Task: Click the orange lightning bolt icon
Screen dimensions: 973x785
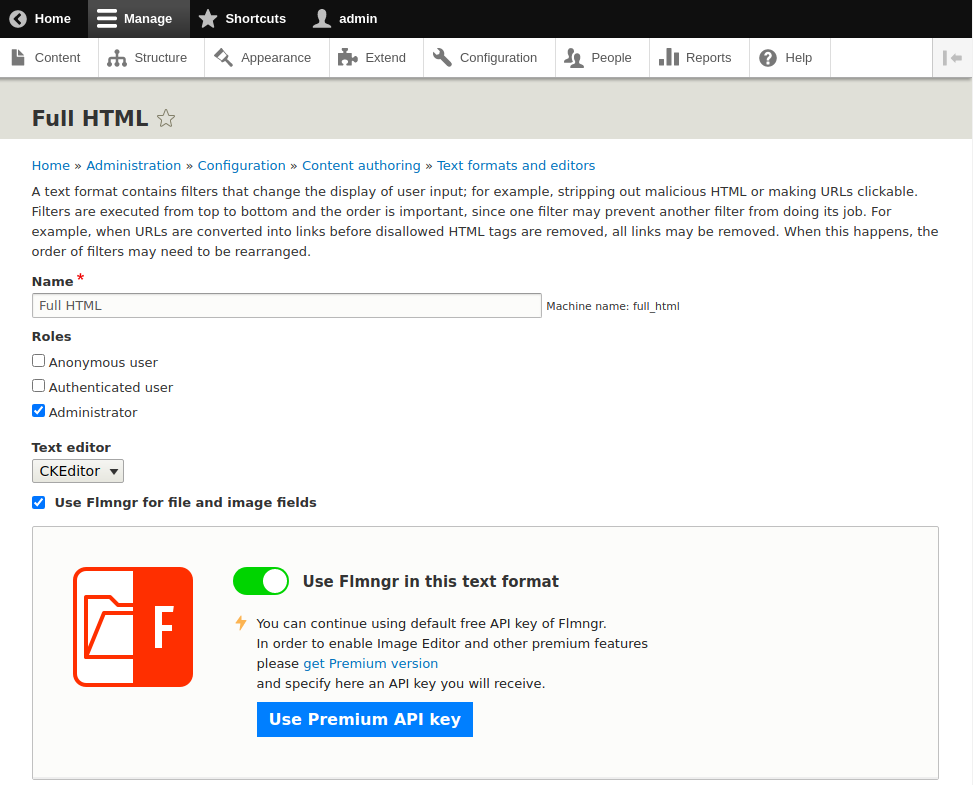Action: click(241, 622)
